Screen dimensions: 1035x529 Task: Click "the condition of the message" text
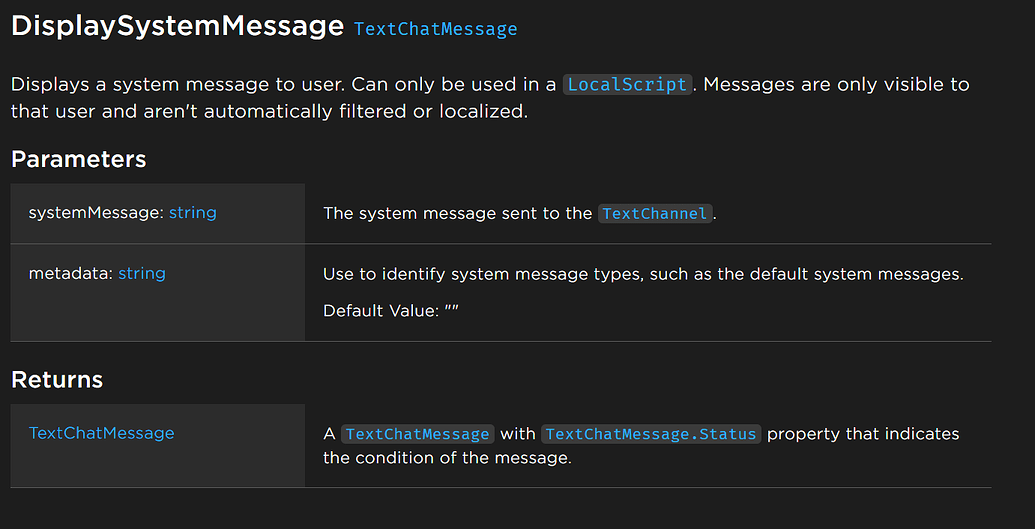tap(447, 457)
